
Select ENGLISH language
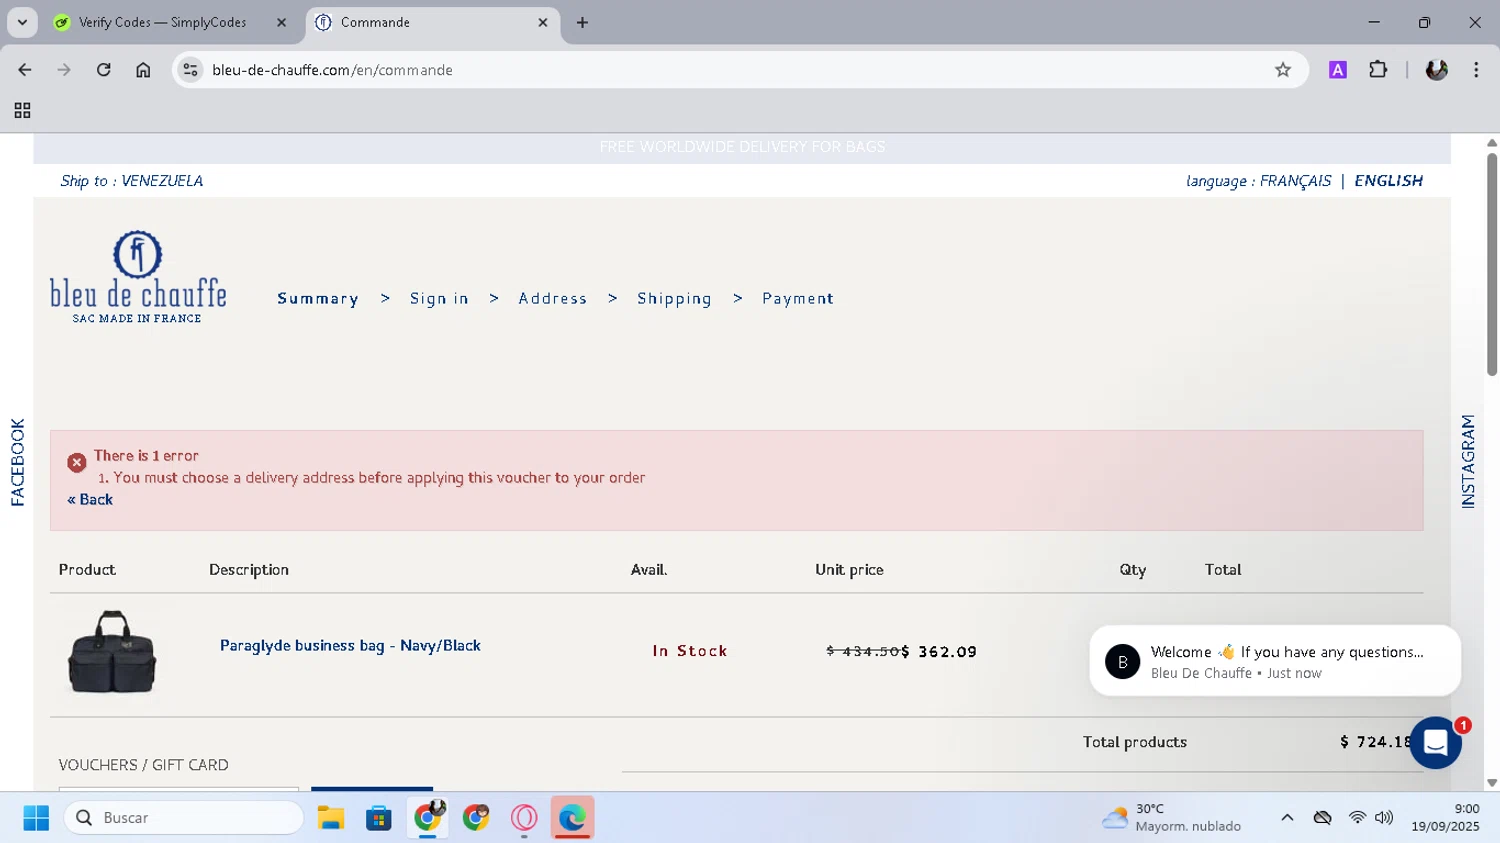coord(1388,181)
